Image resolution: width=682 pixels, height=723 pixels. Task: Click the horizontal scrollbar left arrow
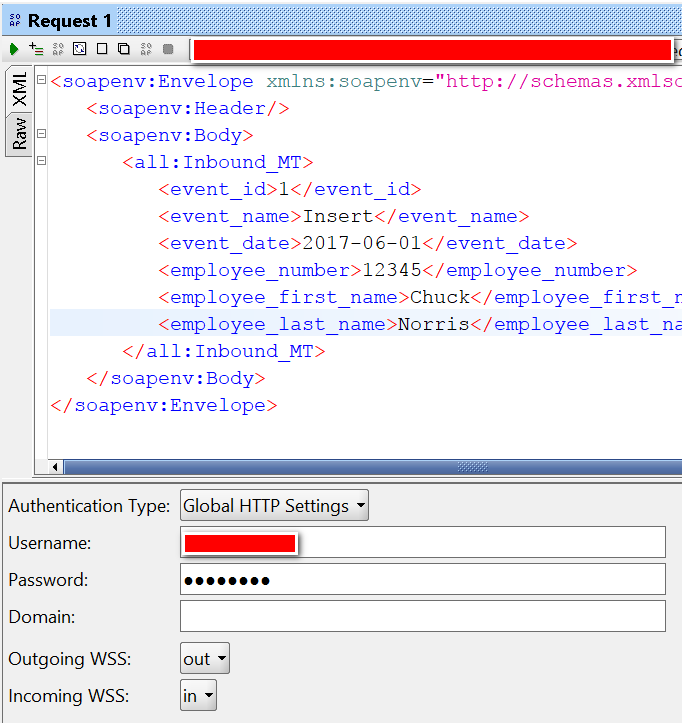pyautogui.click(x=55, y=467)
